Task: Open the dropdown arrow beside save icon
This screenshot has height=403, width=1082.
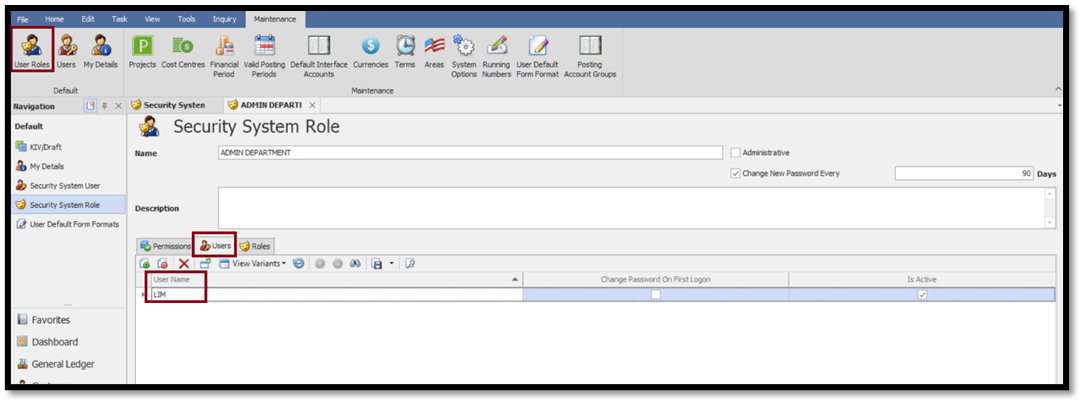Action: pos(391,264)
